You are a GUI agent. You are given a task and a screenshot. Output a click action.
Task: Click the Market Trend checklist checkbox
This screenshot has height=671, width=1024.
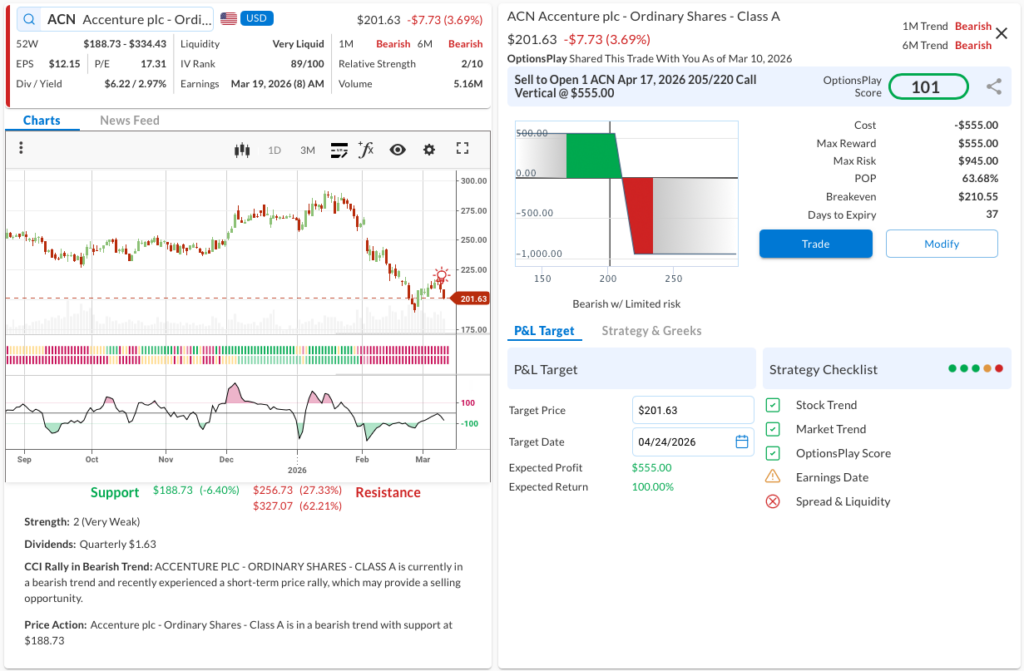click(x=773, y=429)
